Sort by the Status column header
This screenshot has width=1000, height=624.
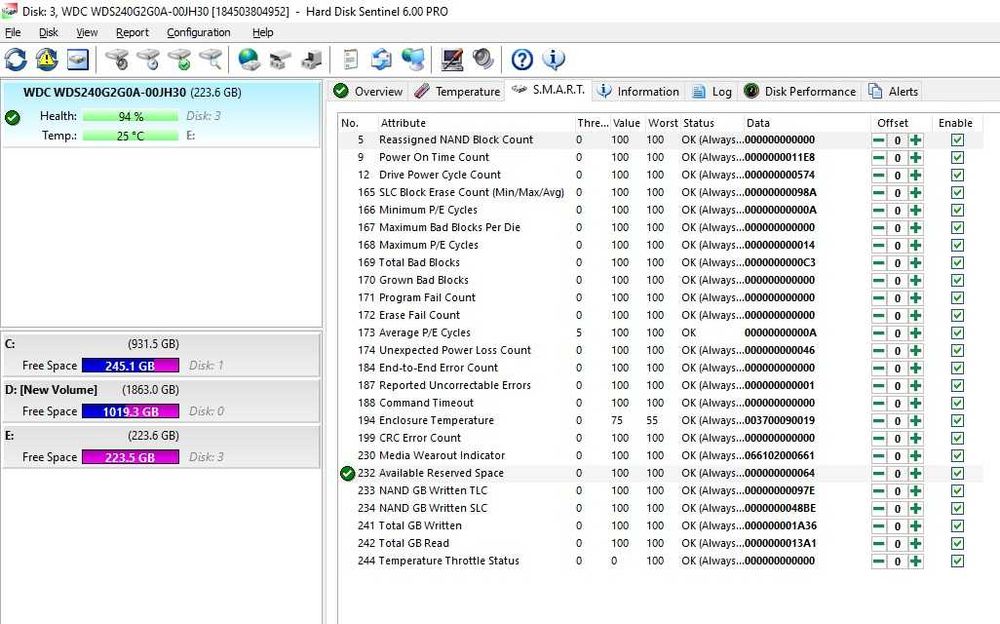point(711,123)
